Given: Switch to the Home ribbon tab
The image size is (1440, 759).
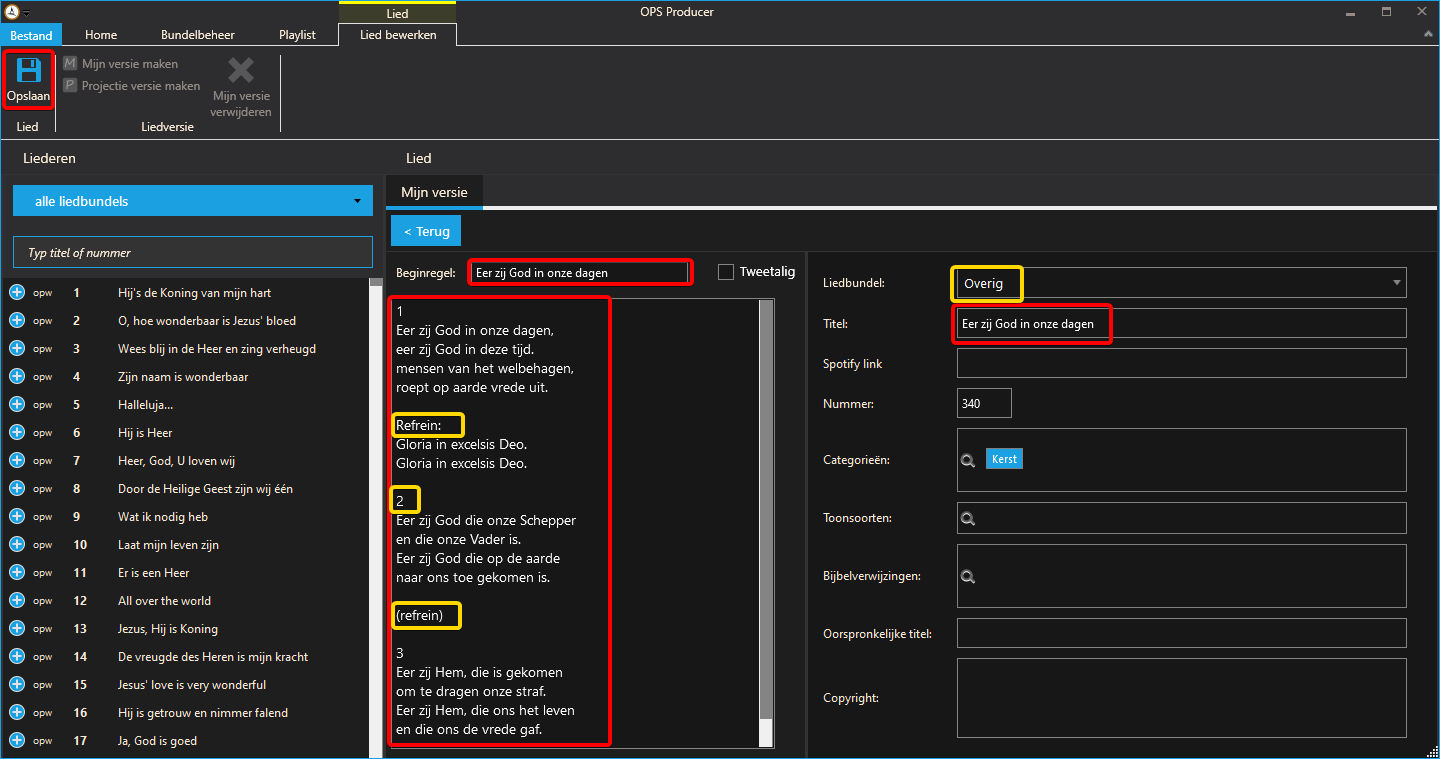Looking at the screenshot, I should click(101, 35).
